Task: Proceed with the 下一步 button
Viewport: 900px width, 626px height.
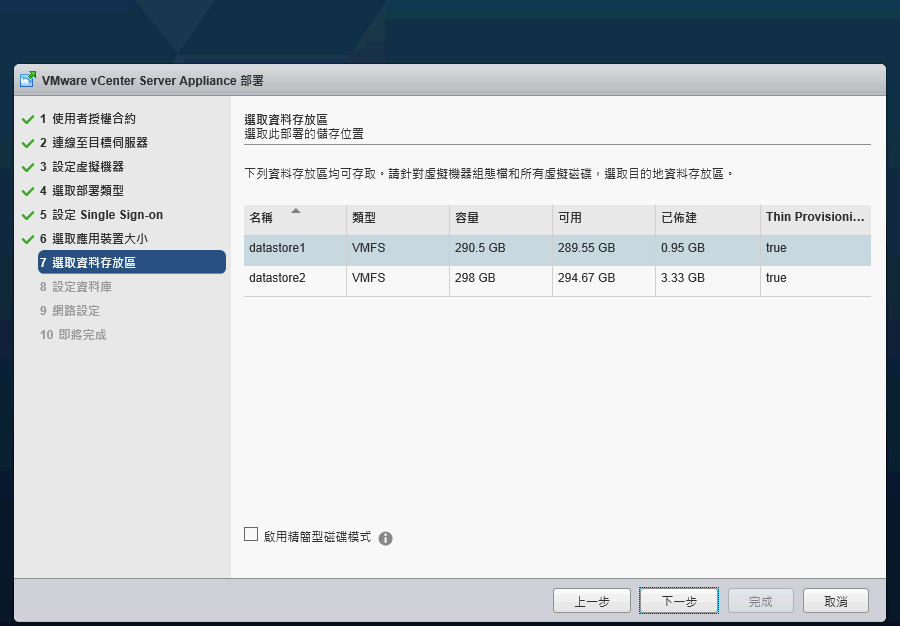Action: 679,601
